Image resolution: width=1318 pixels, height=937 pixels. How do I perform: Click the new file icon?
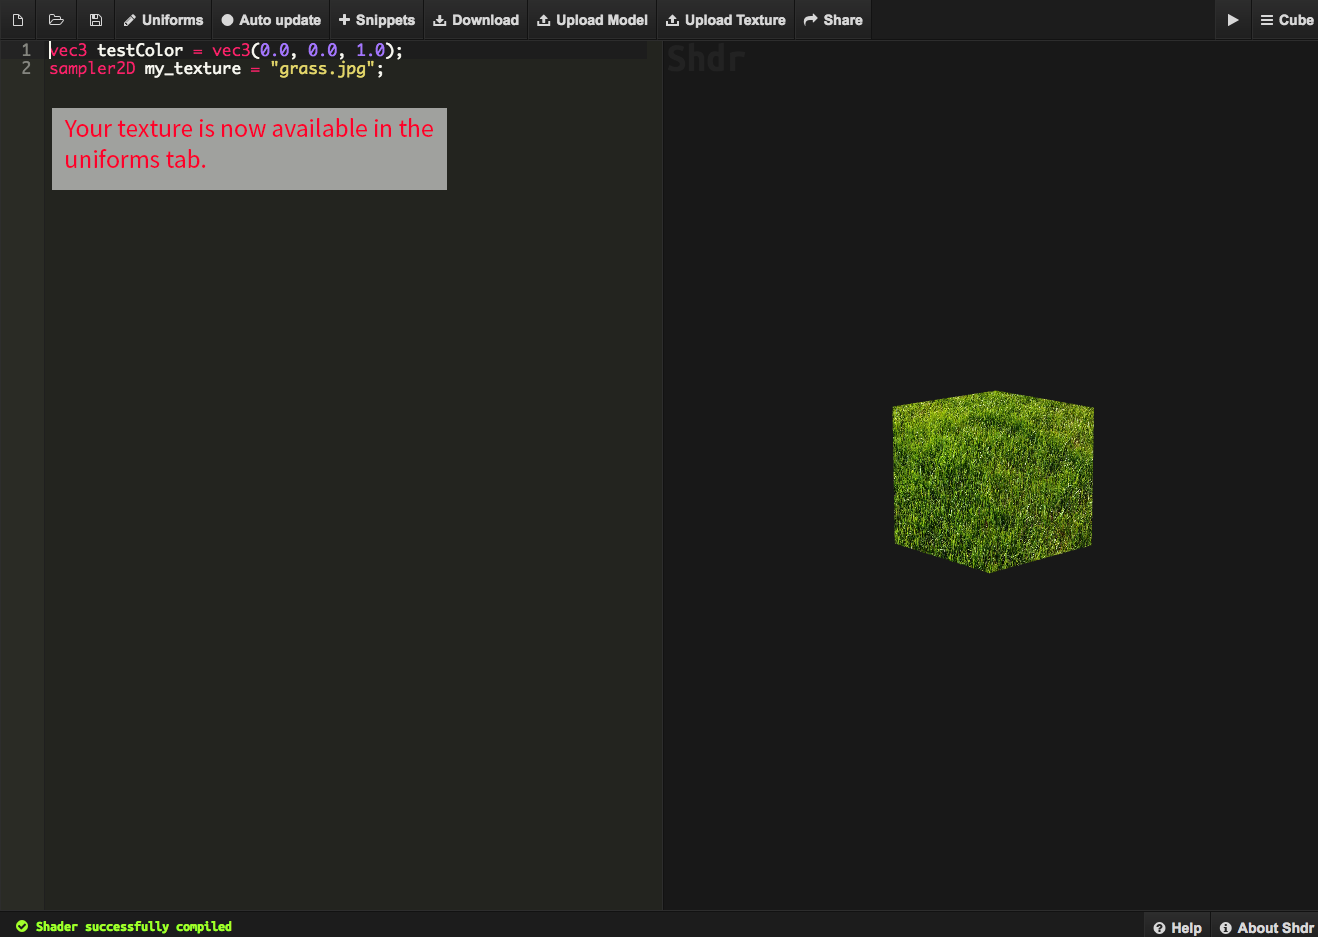[x=18, y=20]
